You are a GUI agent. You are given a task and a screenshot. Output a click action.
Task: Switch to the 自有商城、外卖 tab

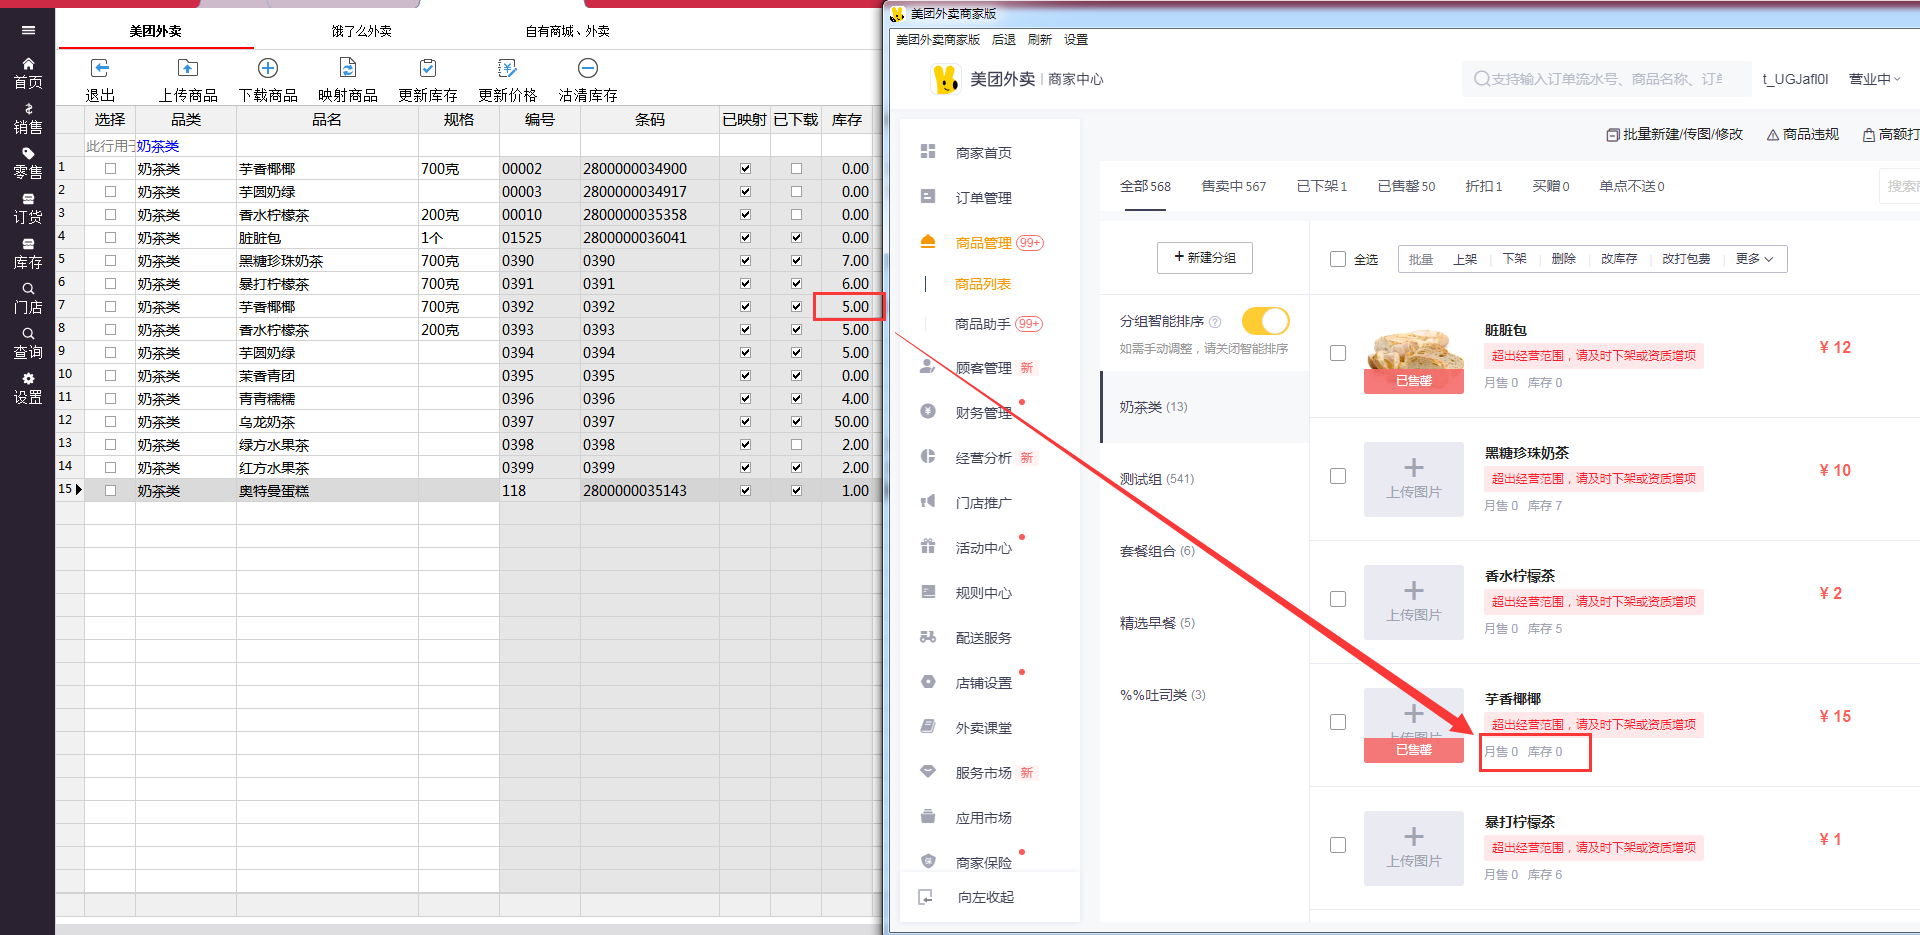pos(568,31)
